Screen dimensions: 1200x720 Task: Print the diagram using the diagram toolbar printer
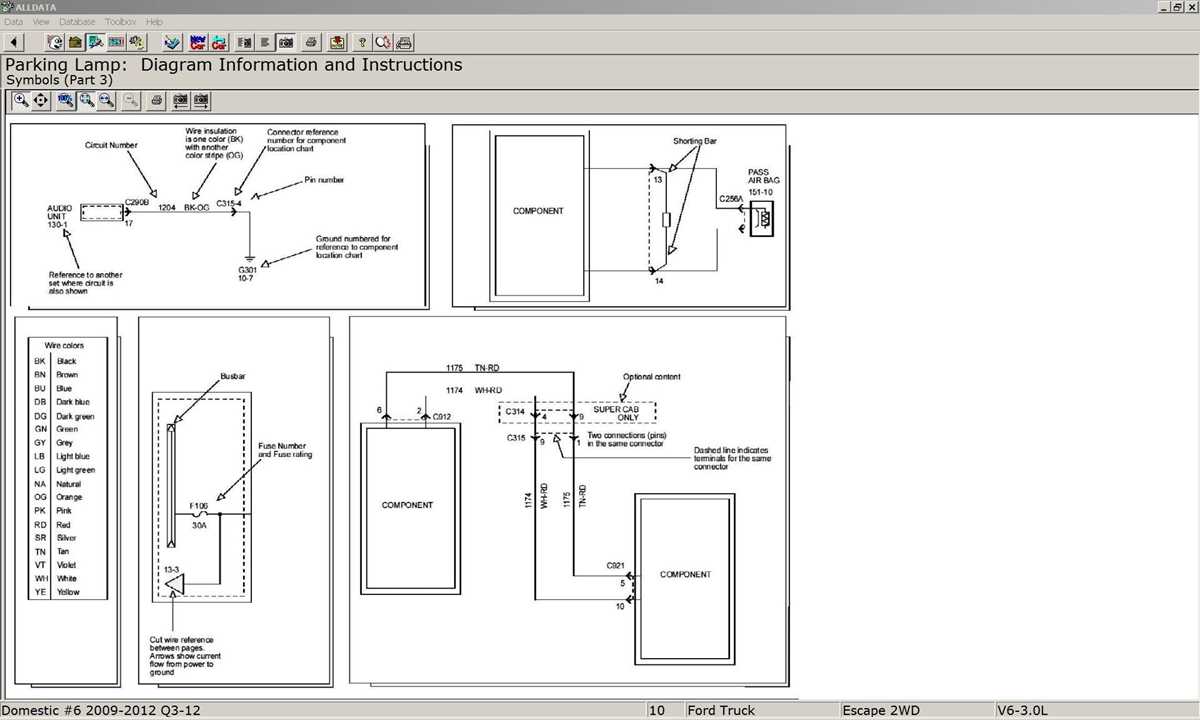coord(156,100)
